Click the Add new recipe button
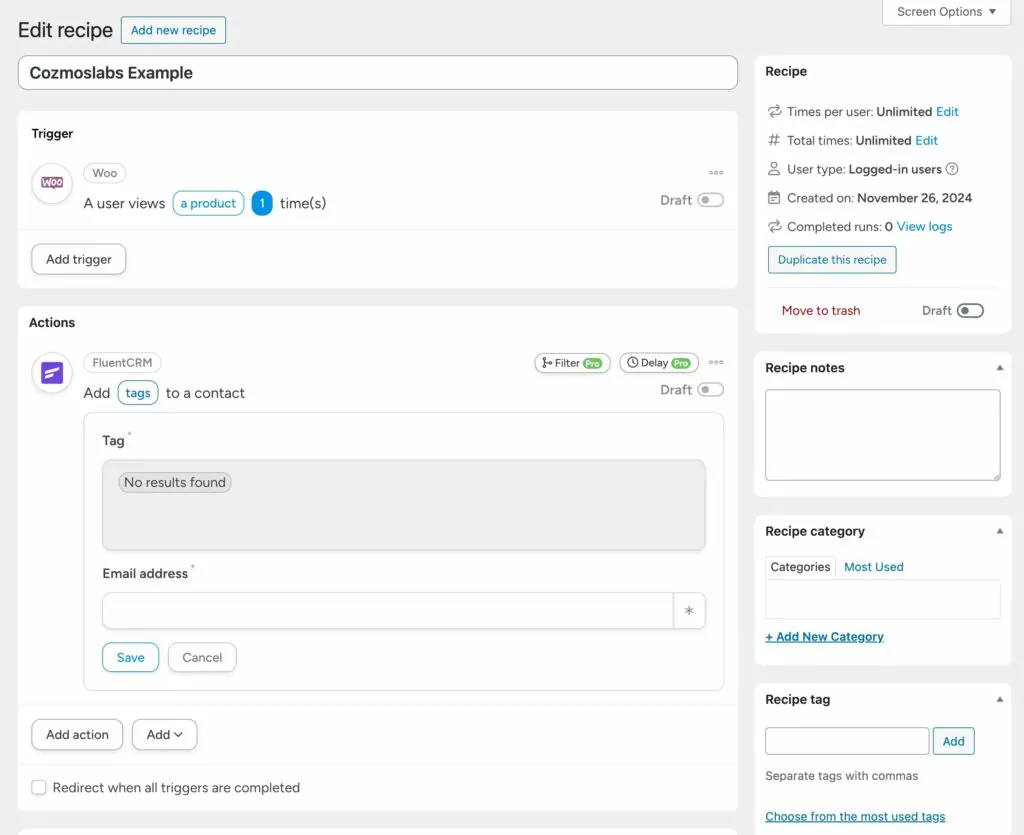1024x835 pixels. (174, 30)
